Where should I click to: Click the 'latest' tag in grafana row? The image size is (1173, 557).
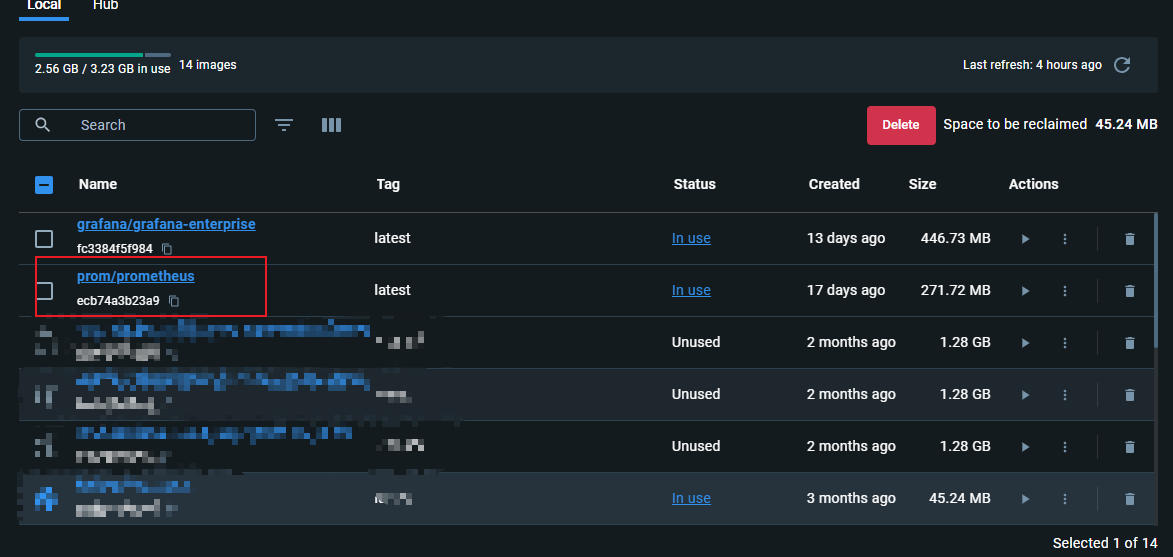(x=393, y=239)
